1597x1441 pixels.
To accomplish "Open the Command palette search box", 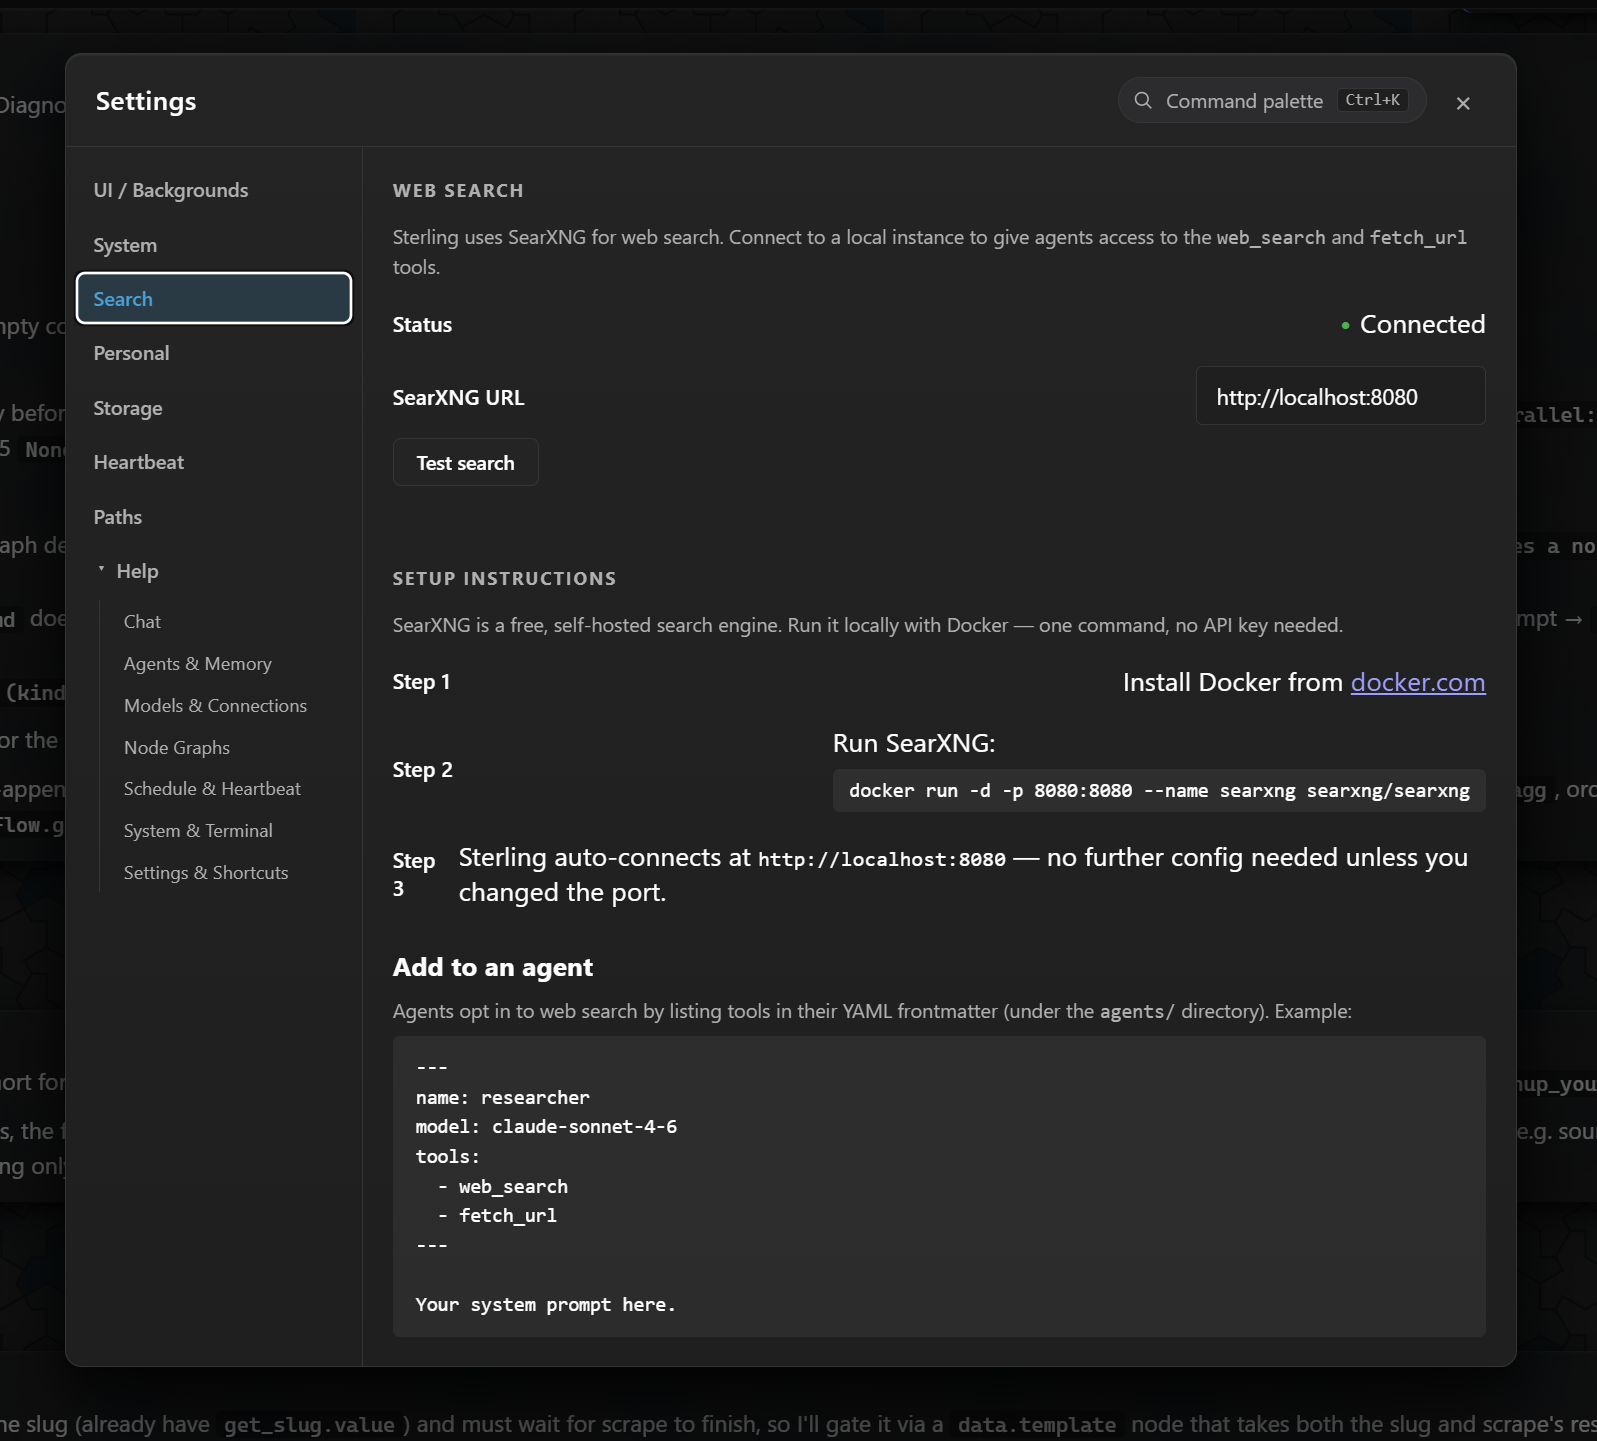I will (1271, 100).
